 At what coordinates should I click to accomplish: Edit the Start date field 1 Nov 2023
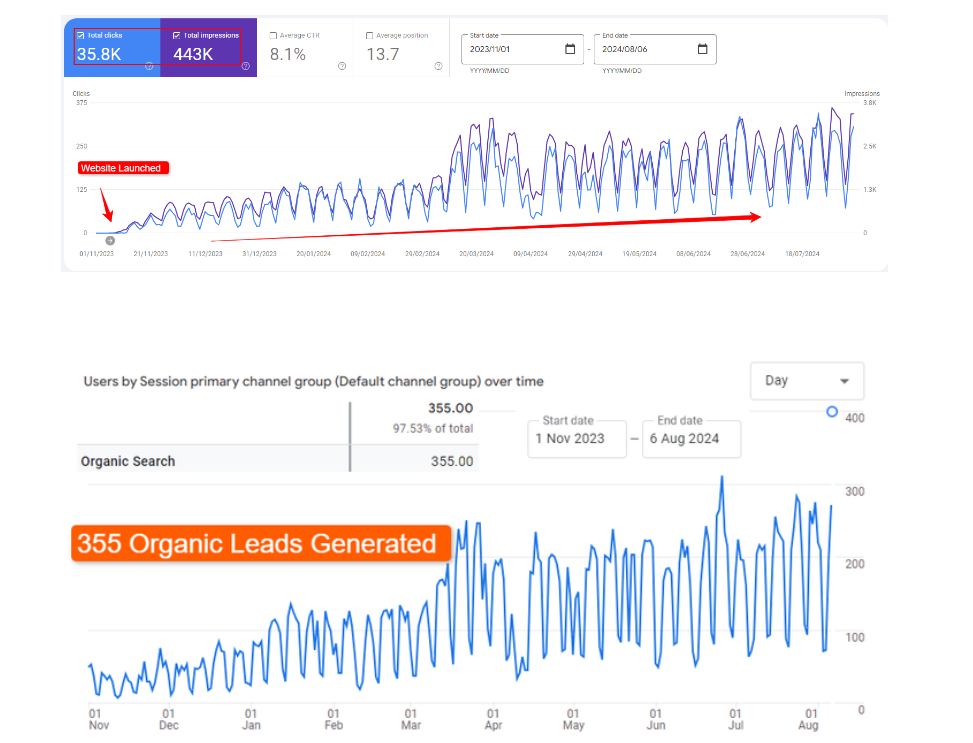pyautogui.click(x=576, y=438)
